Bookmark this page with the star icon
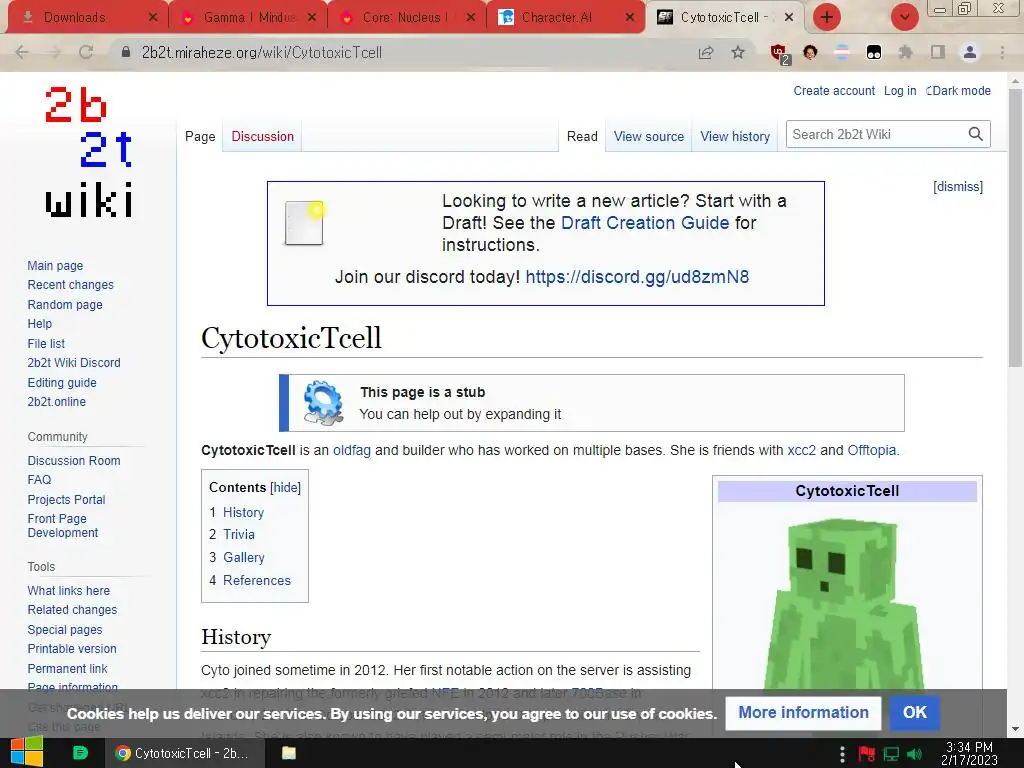The image size is (1024, 768). 738,52
